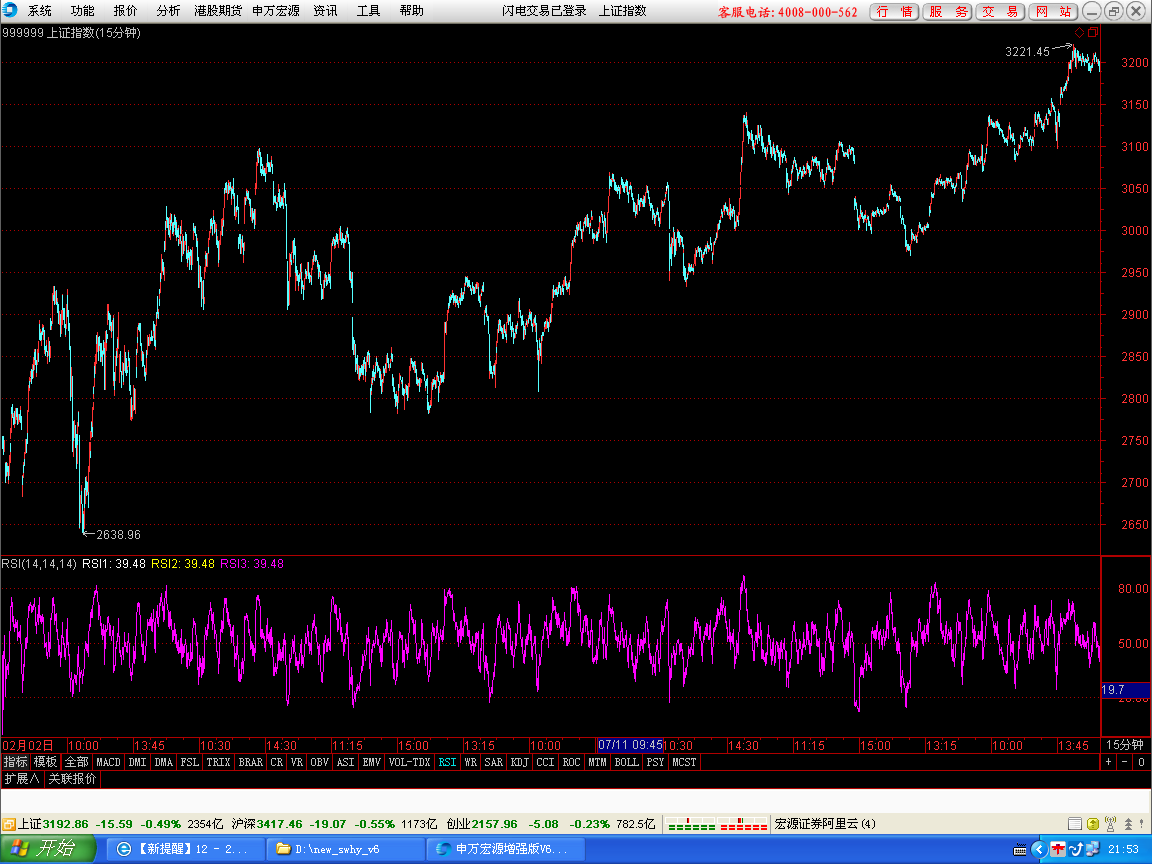The height and width of the screenshot is (864, 1152).
Task: Open the list window icon in status bar
Action: pyautogui.click(x=1074, y=824)
